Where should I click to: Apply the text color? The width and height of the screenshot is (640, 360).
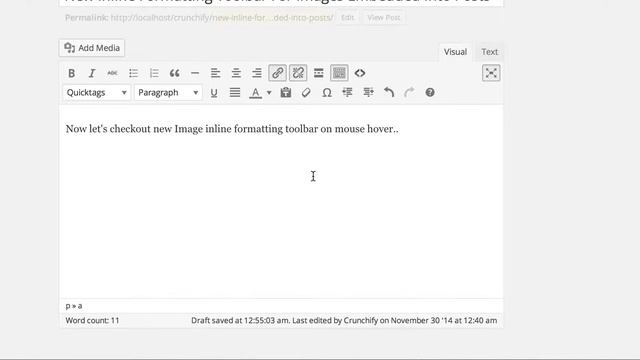(256, 93)
